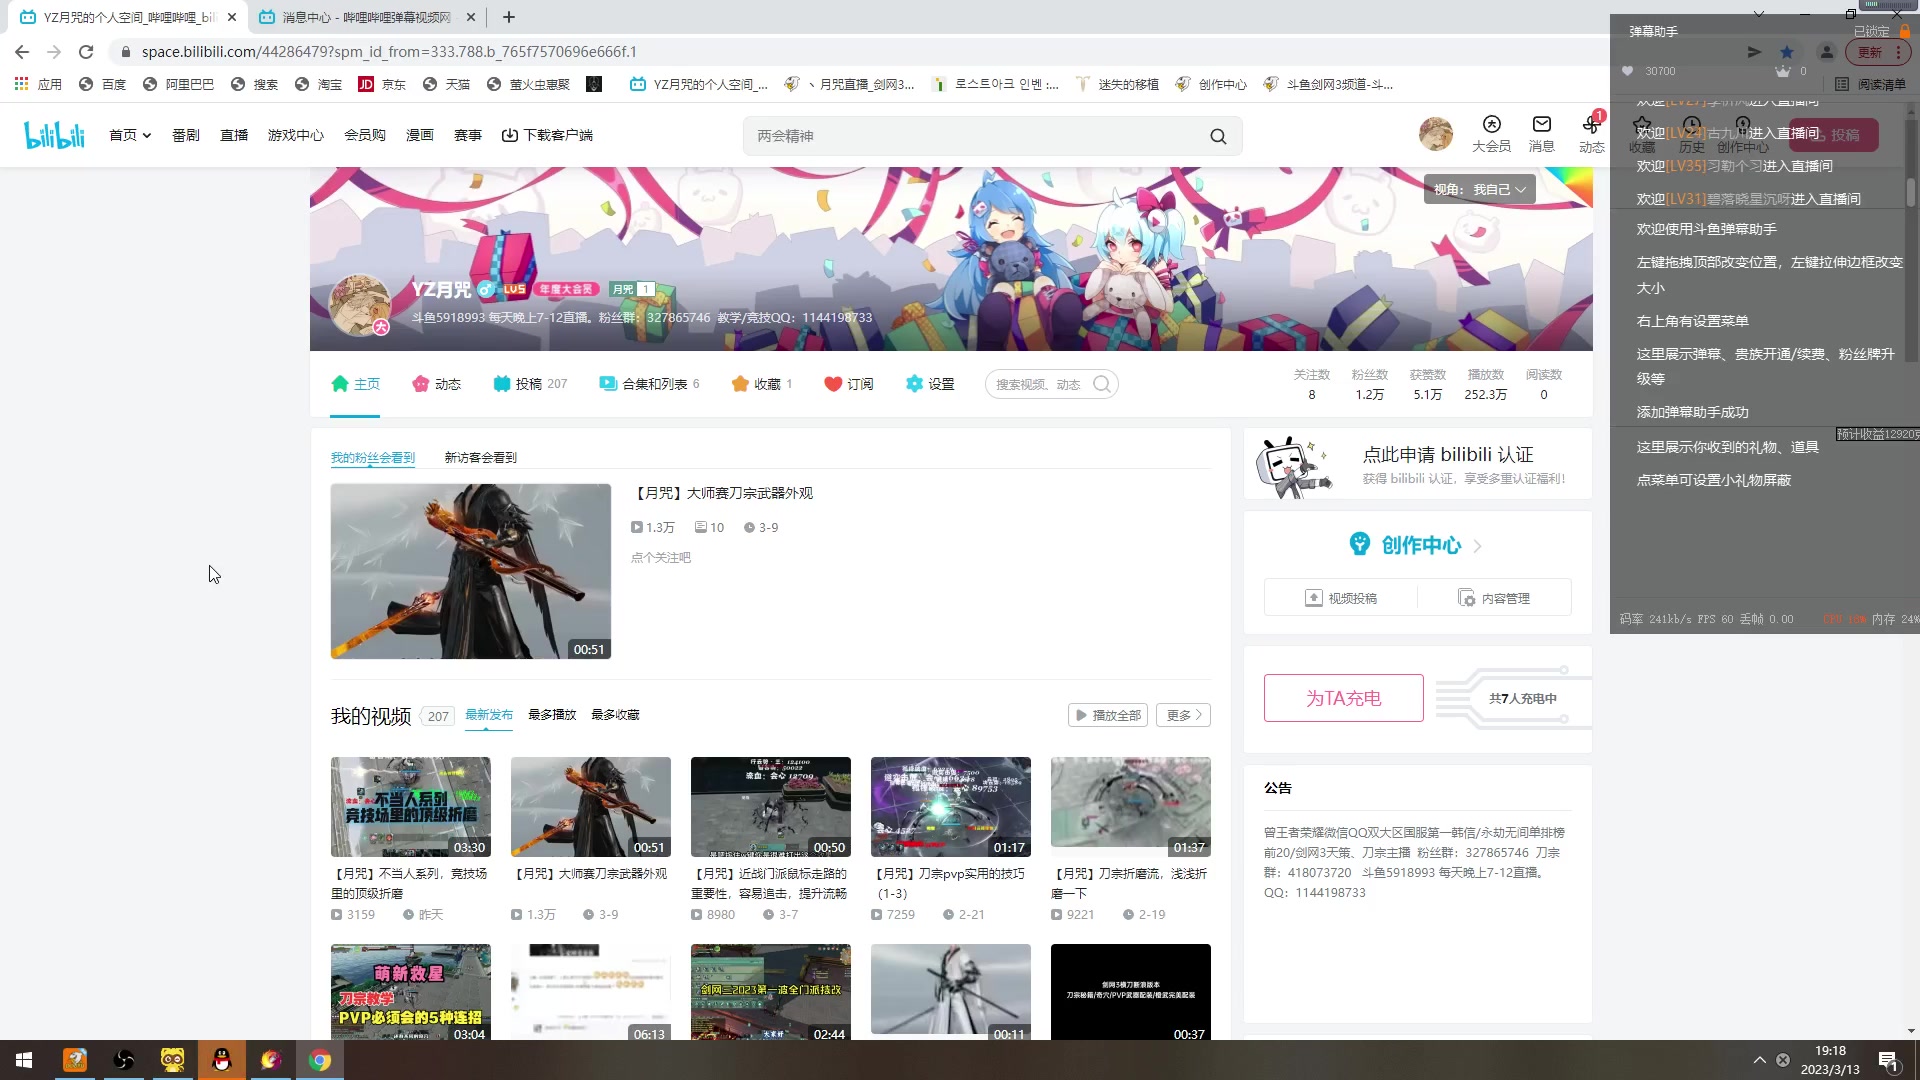
Task: Open the 大会员 membership icon
Action: click(1491, 134)
